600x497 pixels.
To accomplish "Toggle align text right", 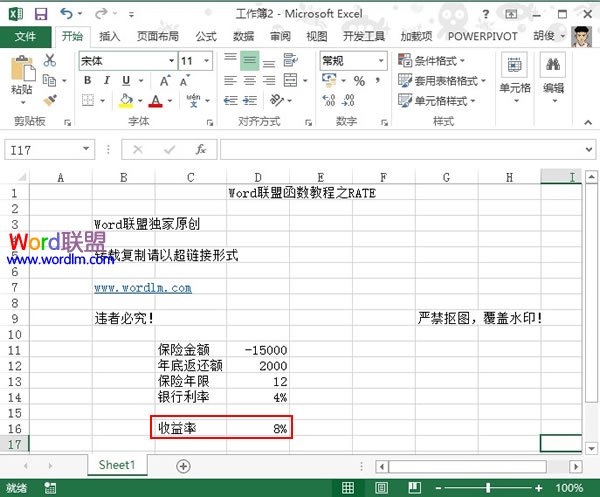I will (269, 80).
